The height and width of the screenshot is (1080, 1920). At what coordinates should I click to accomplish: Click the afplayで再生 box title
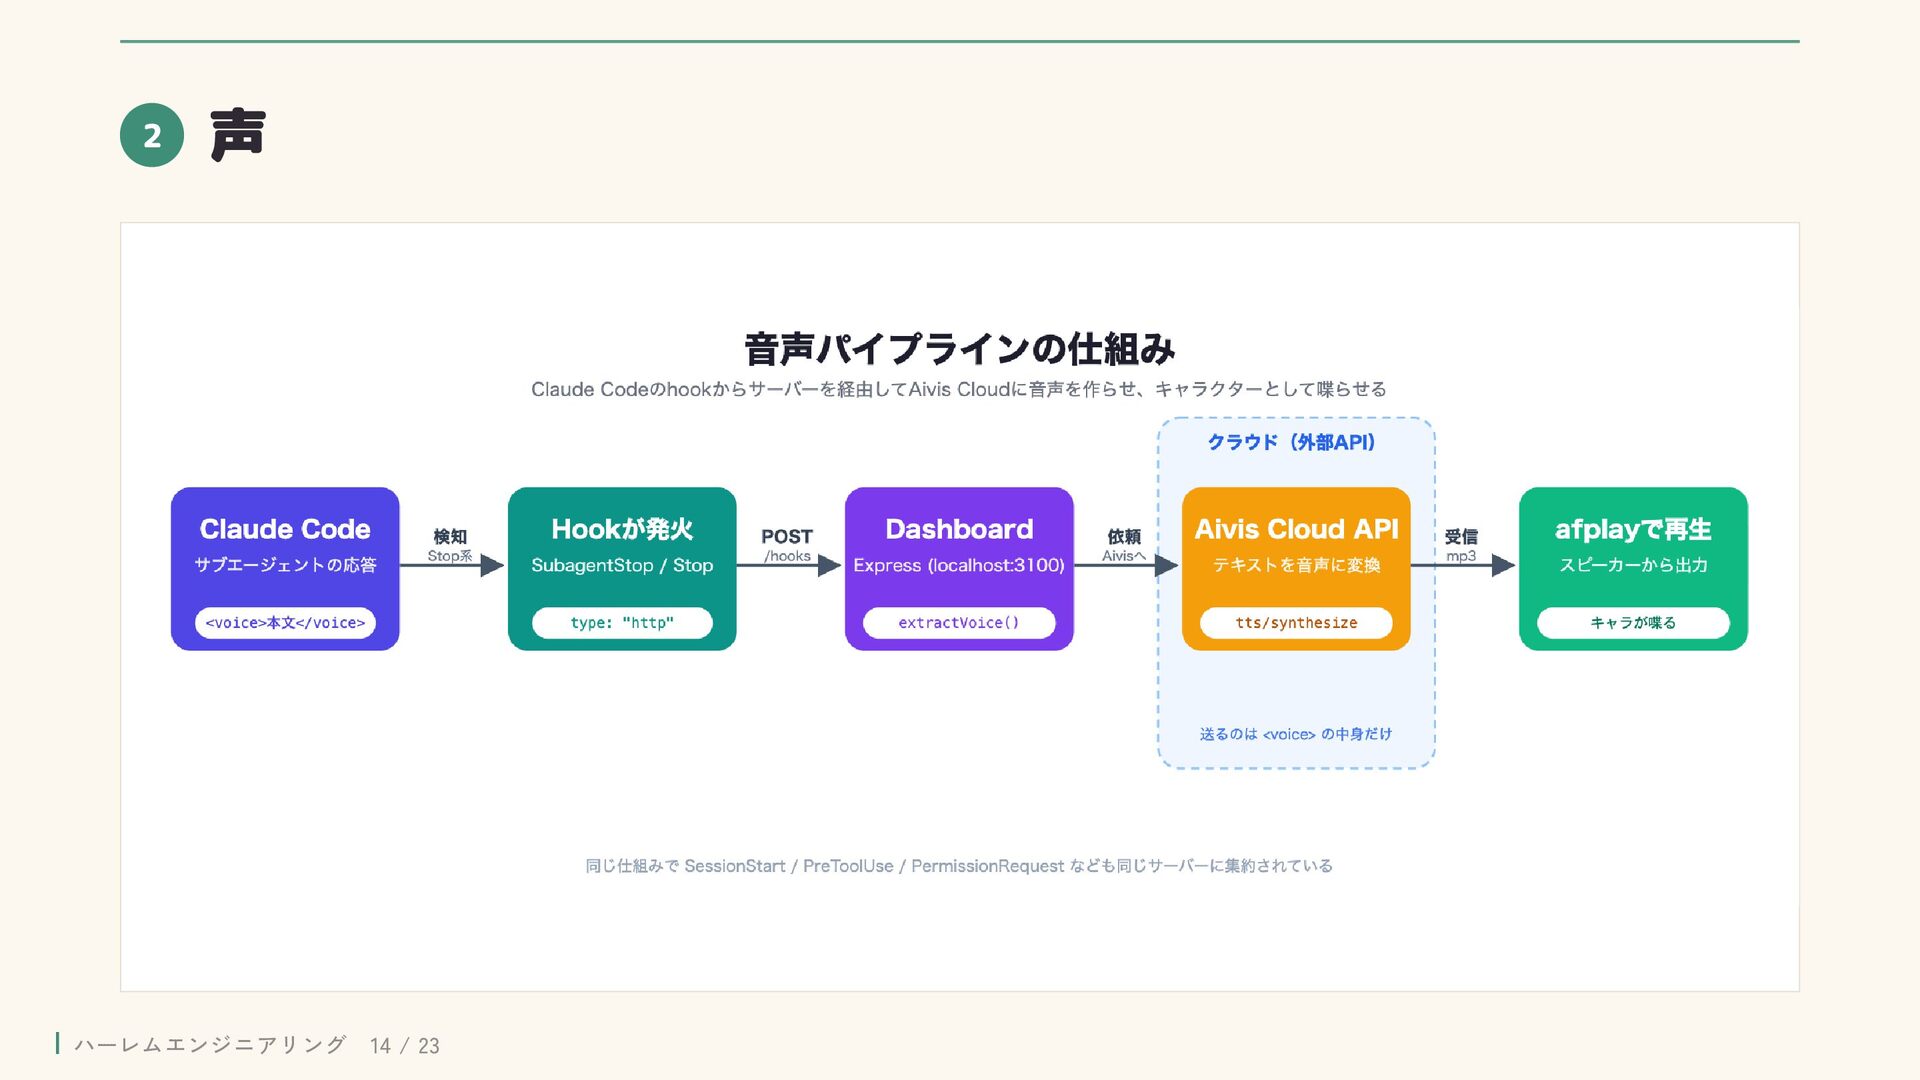pyautogui.click(x=1633, y=529)
